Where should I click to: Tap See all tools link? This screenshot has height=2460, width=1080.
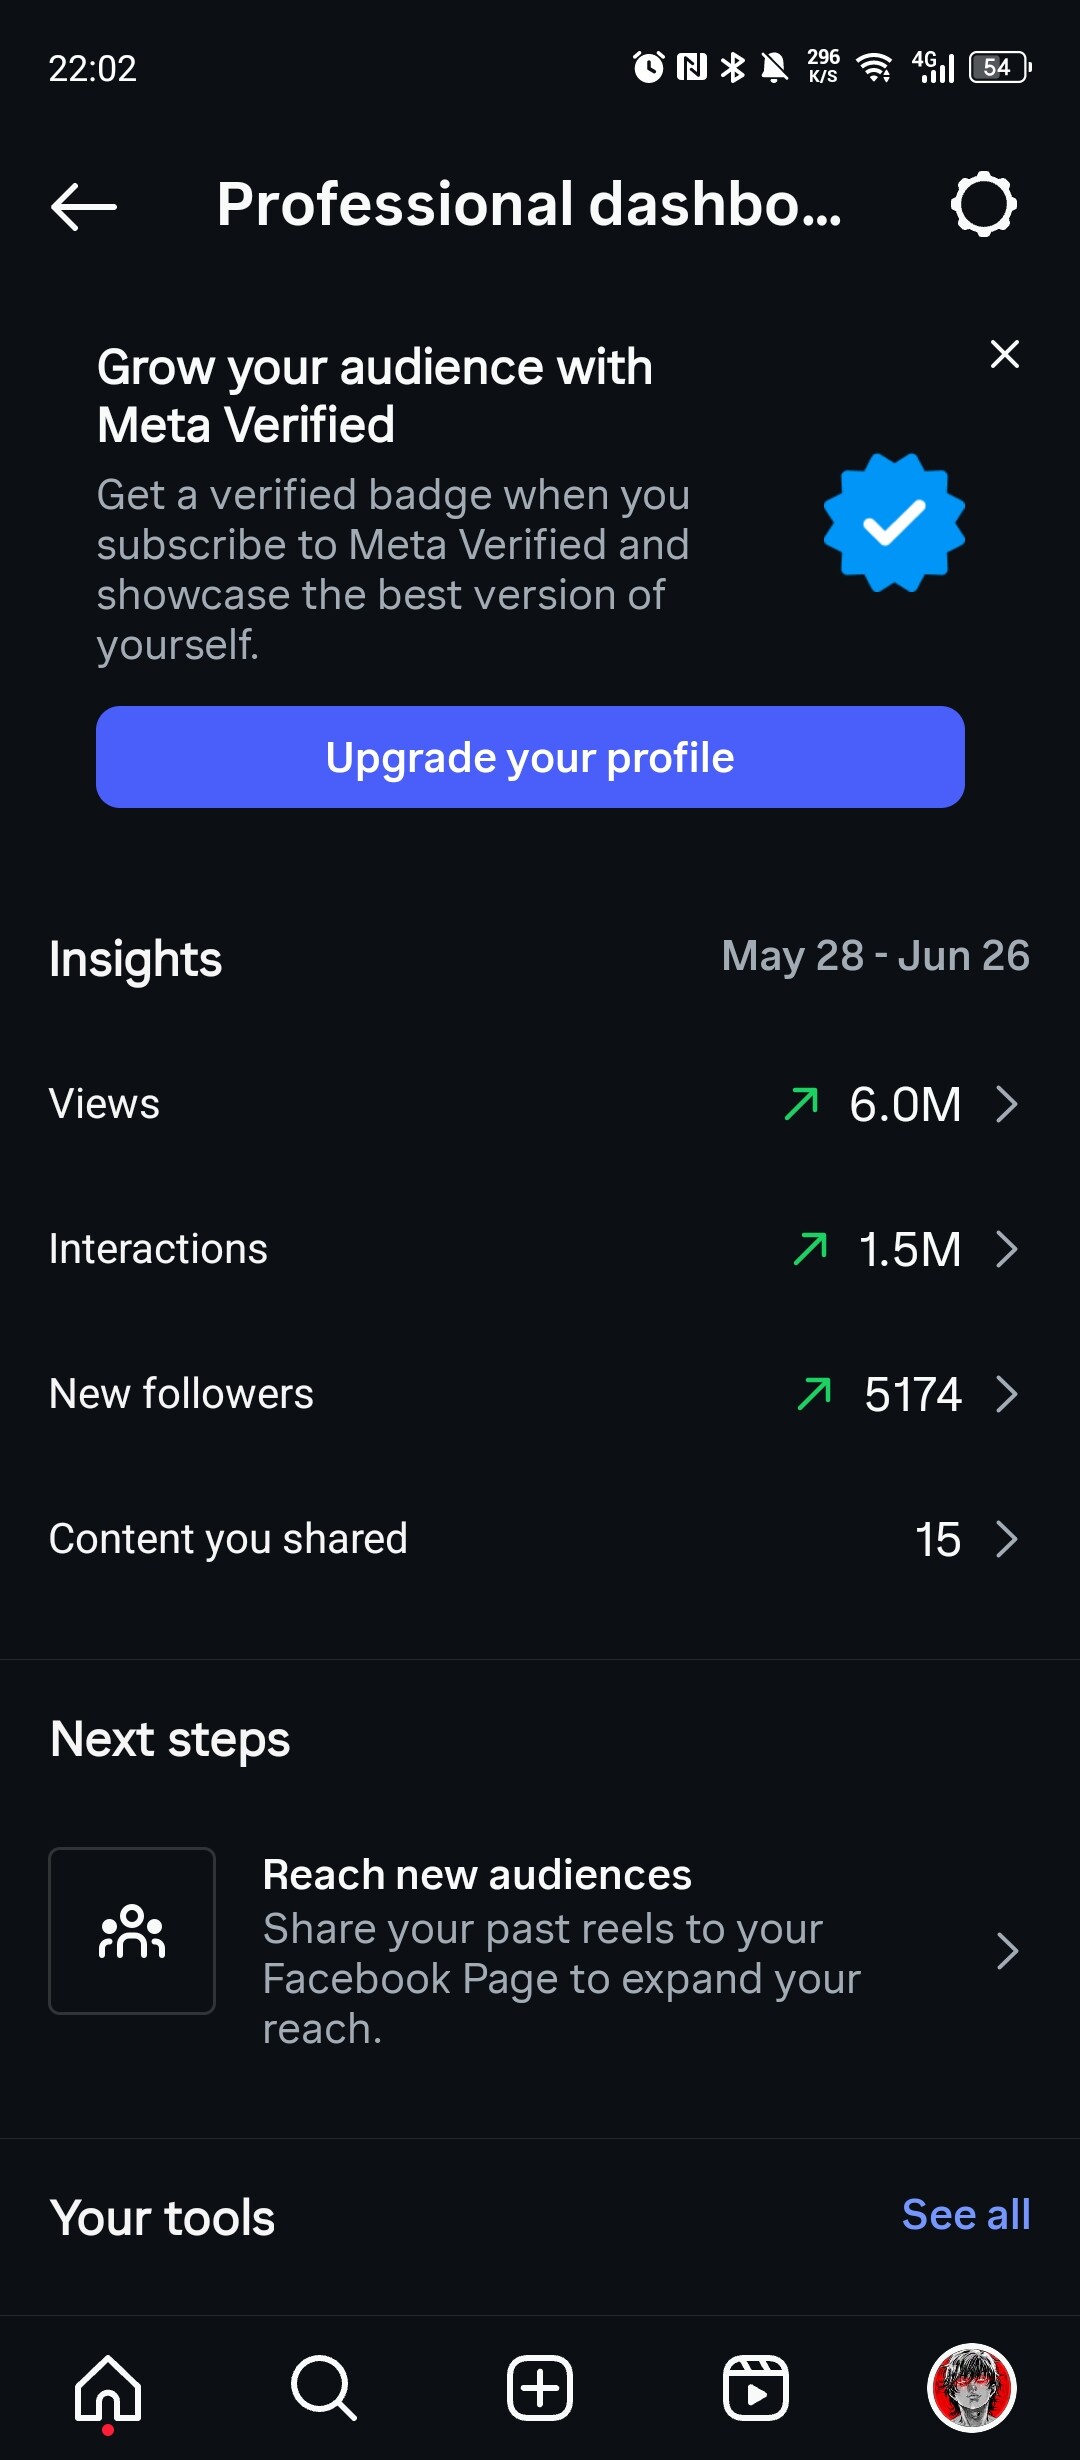(x=965, y=2215)
